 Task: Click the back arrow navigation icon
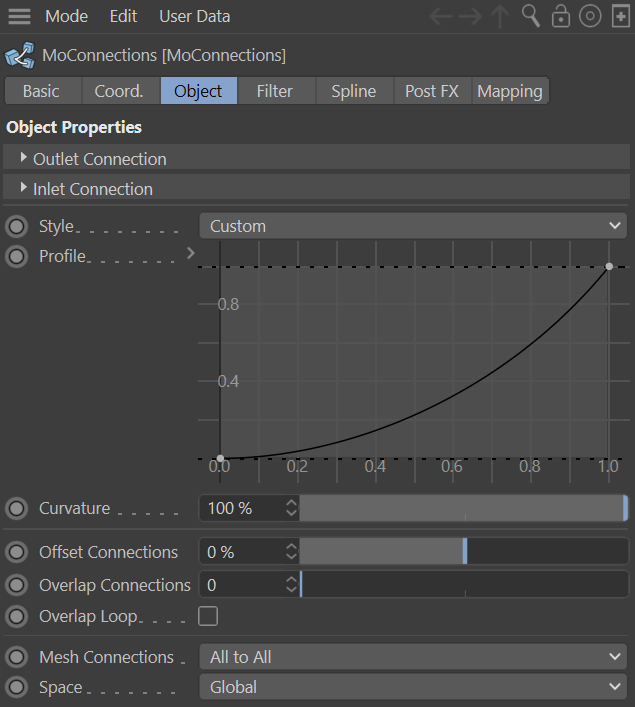(441, 17)
